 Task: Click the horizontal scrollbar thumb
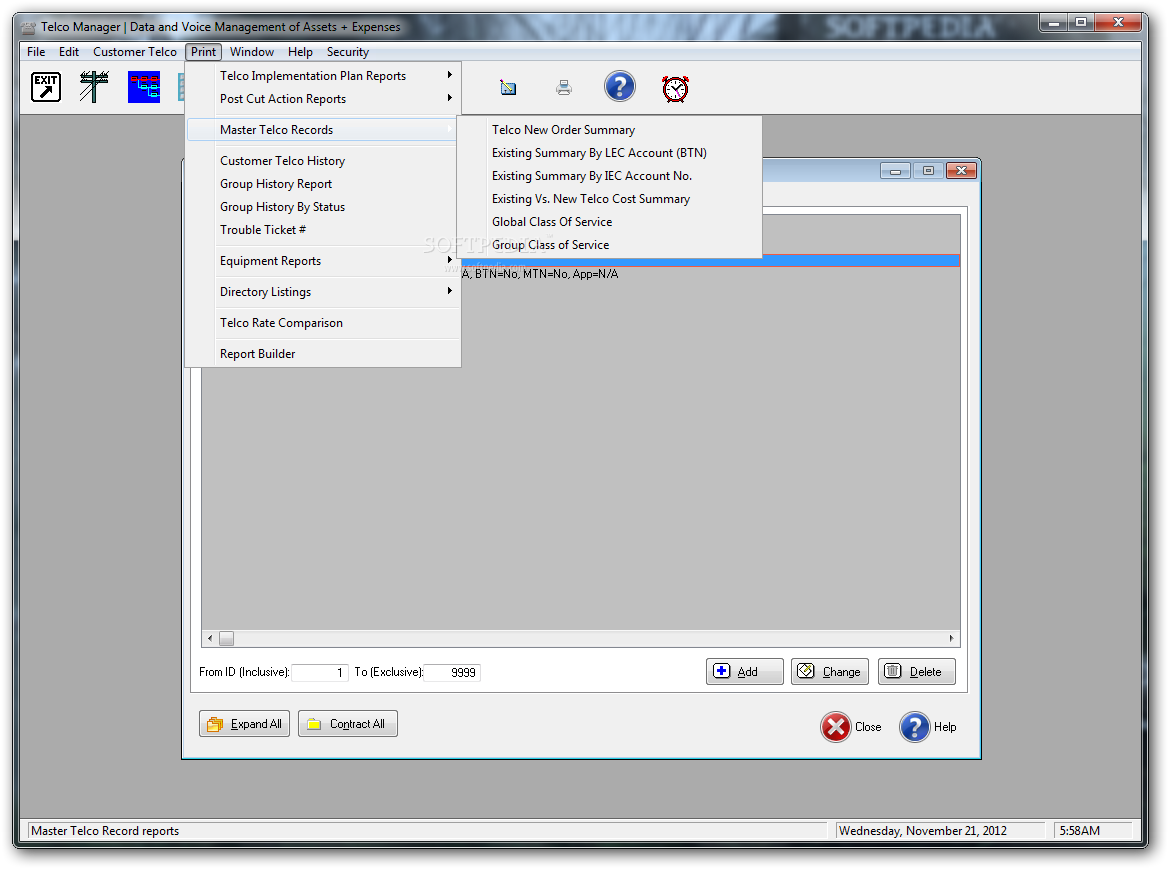pos(227,638)
